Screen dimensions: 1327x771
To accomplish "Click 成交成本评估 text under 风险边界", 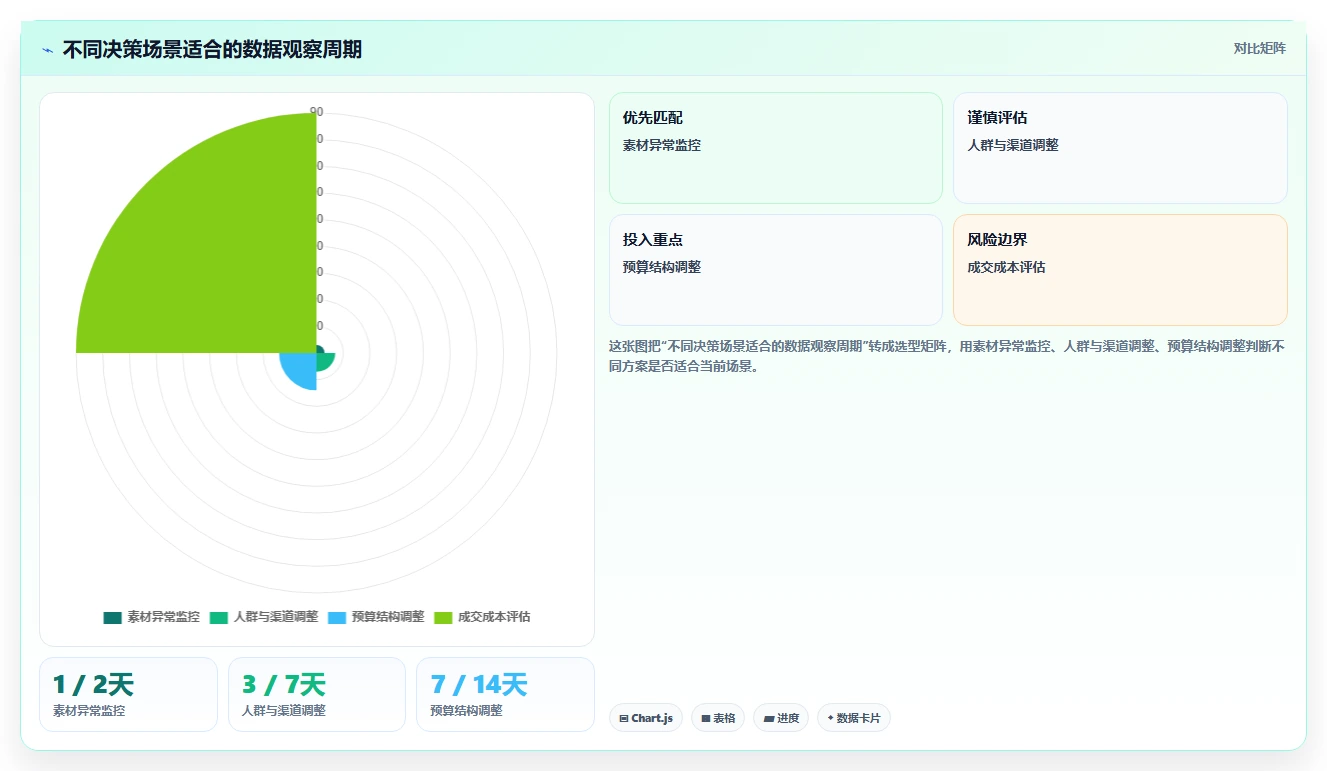I will click(x=1006, y=267).
